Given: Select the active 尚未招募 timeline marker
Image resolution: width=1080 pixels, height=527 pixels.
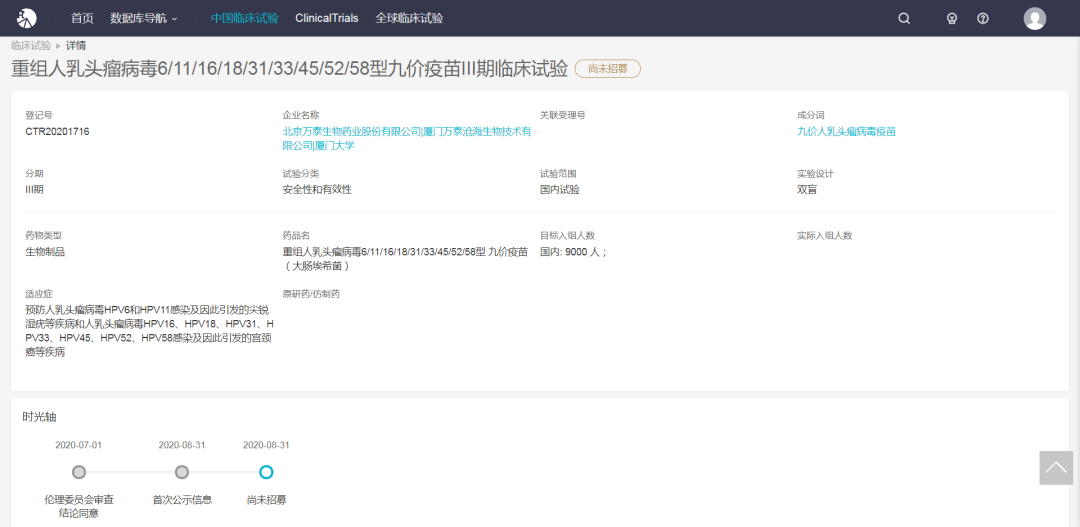Looking at the screenshot, I should 266,472.
